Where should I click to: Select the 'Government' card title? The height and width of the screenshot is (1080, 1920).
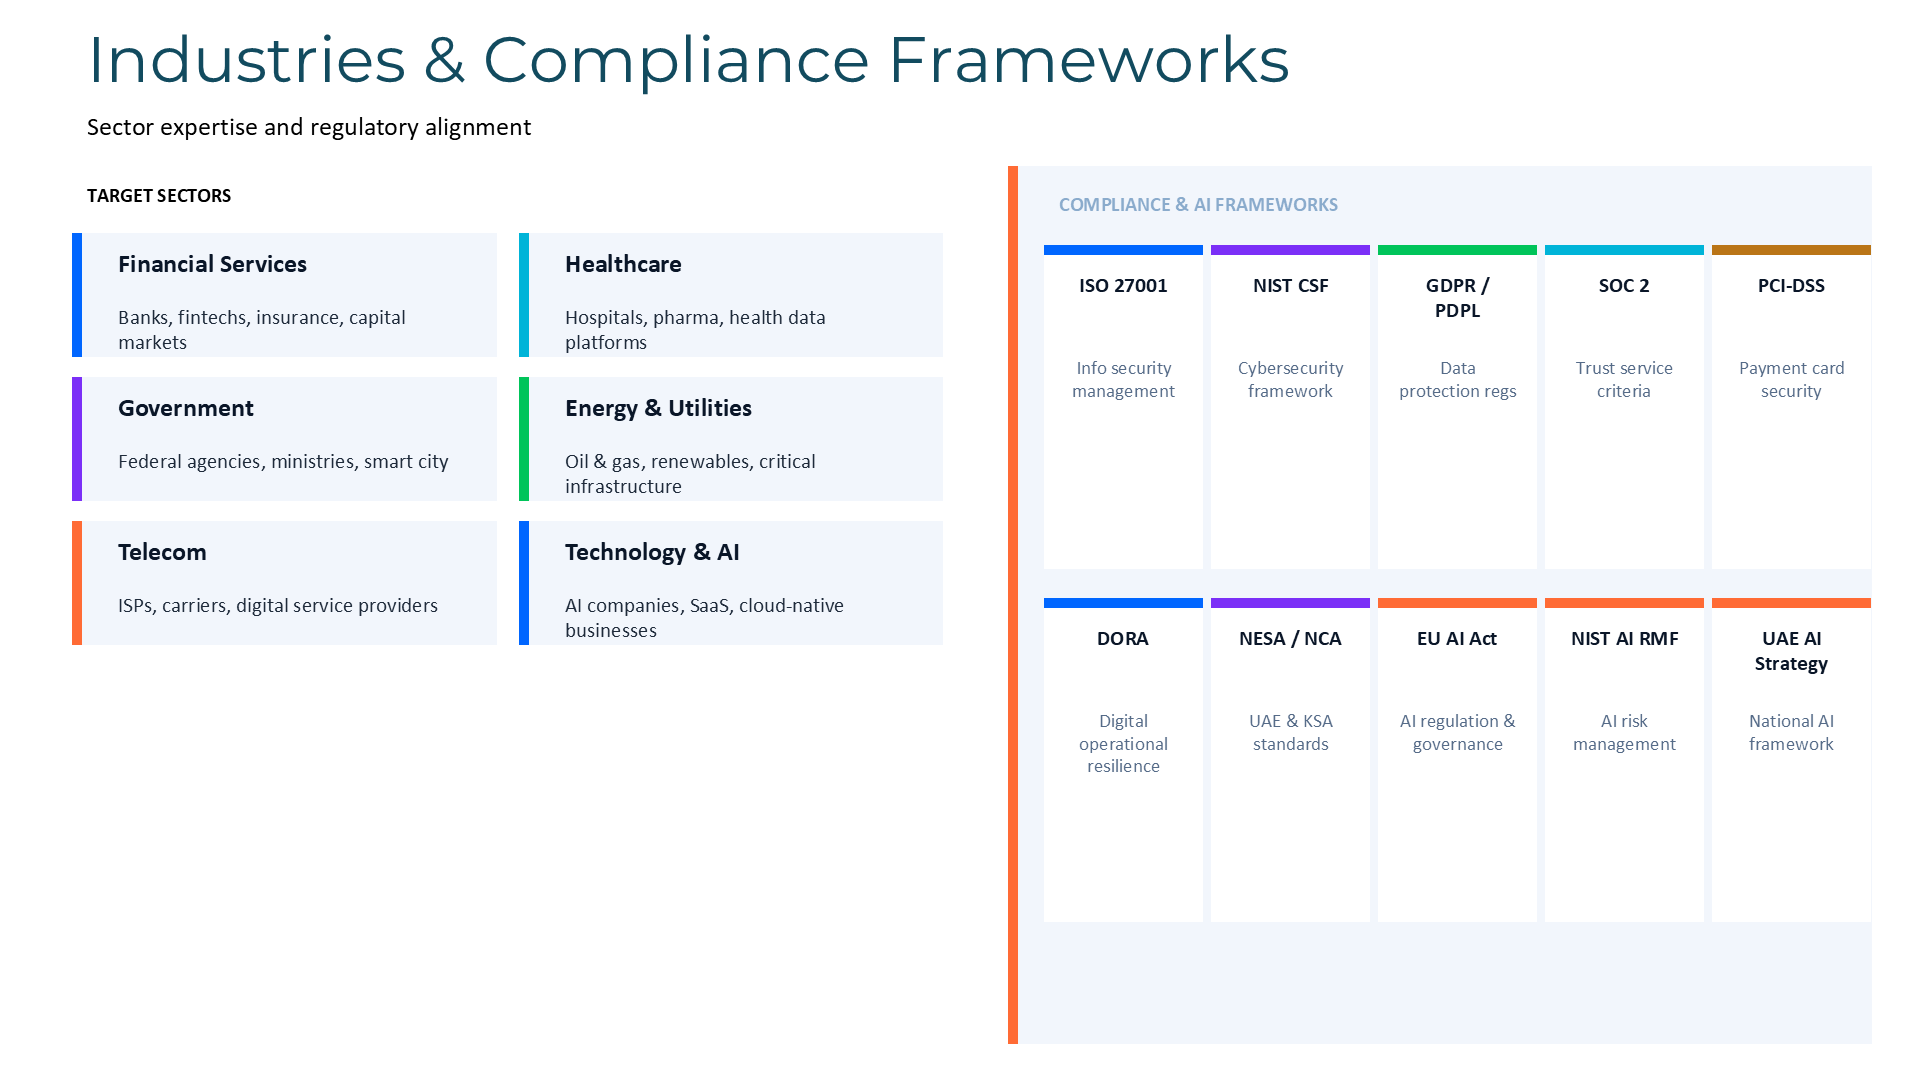click(x=186, y=408)
